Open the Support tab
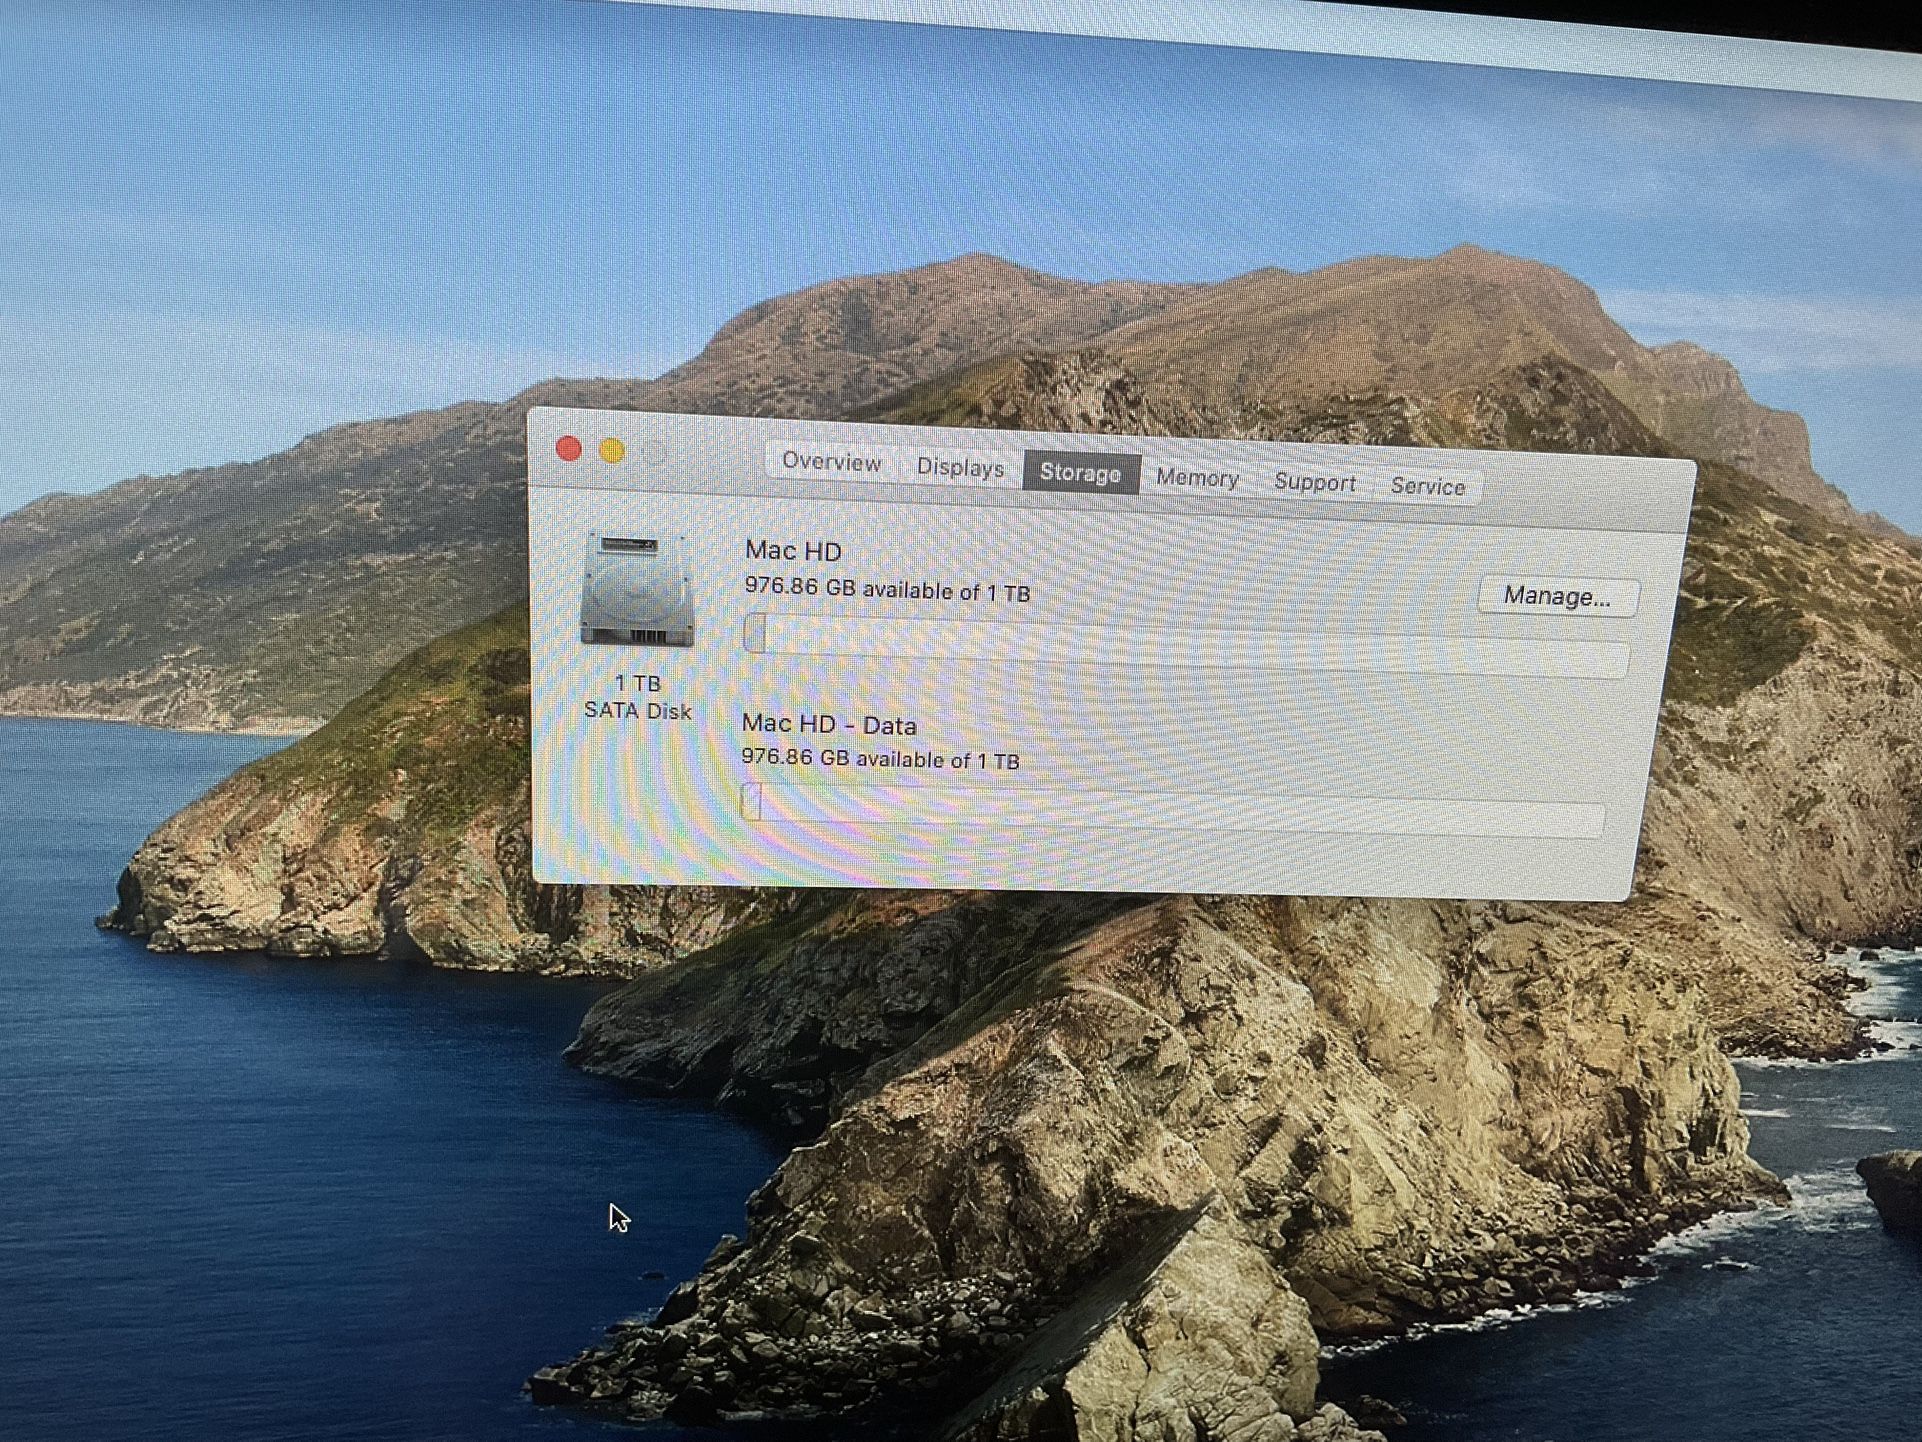The image size is (1922, 1442). [1314, 483]
